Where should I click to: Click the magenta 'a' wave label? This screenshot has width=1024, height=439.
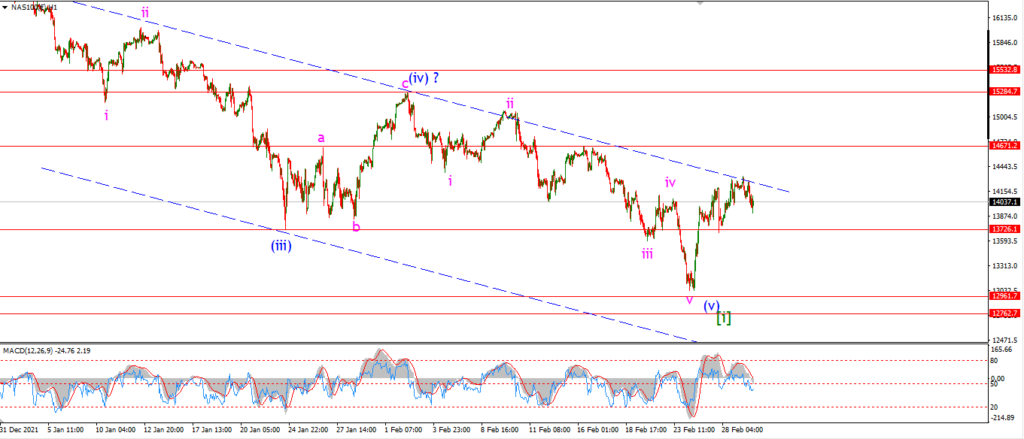(321, 137)
